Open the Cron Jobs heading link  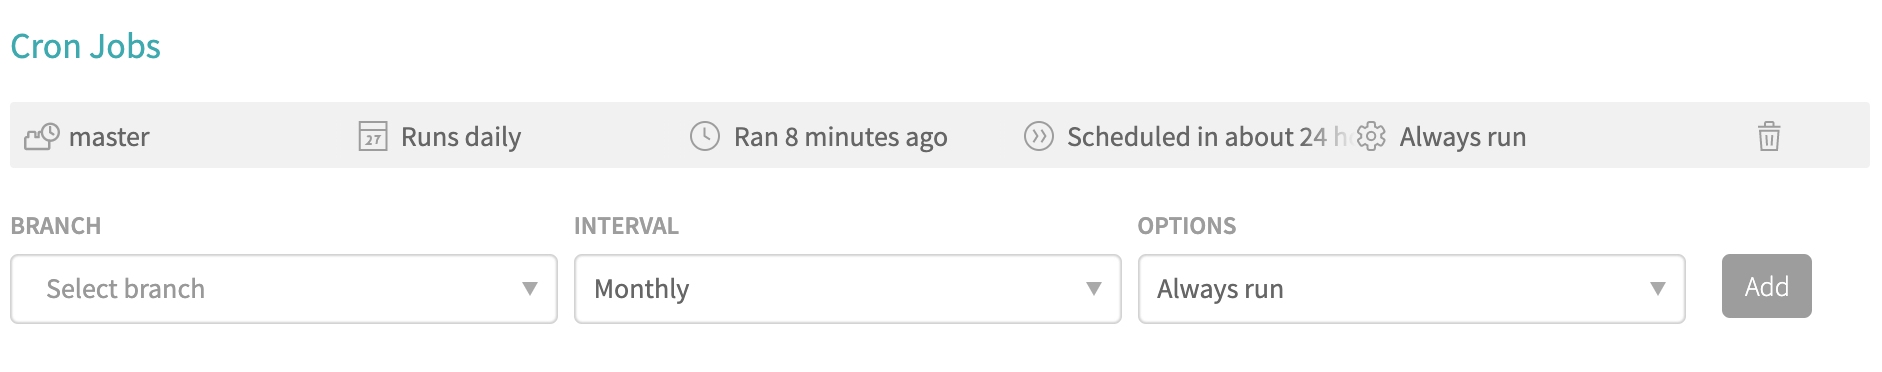(86, 46)
